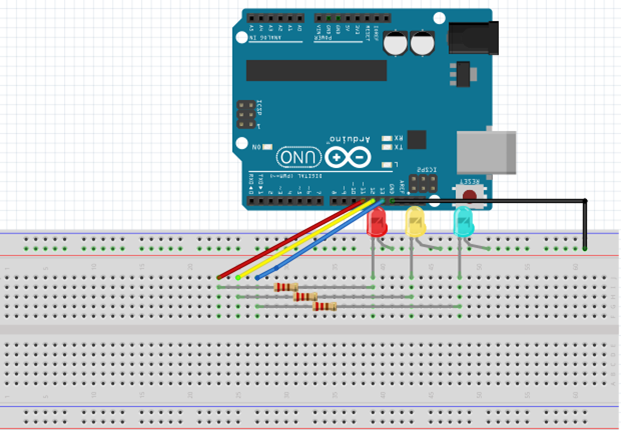The image size is (621, 430).
Task: Select the yellow LED component
Action: (x=415, y=222)
